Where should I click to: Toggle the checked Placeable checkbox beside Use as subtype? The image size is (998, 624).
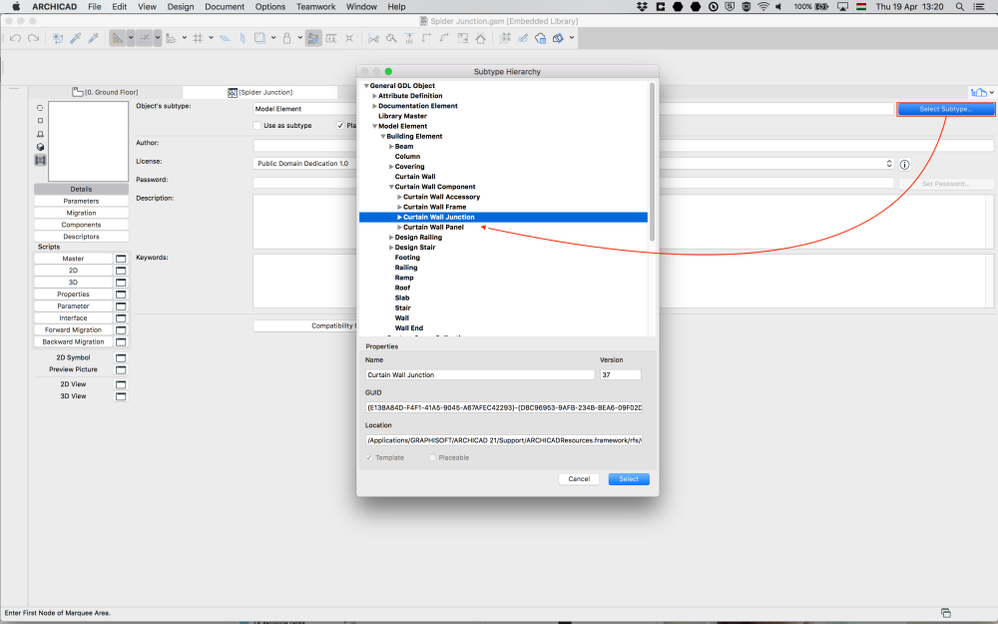pyautogui.click(x=340, y=125)
